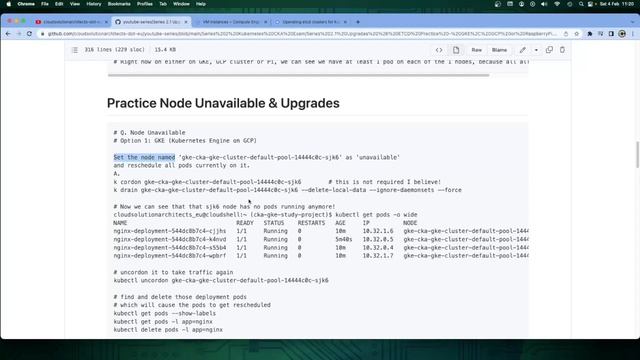This screenshot has width=640, height=360.
Task: Close the Operating etcd clusters tab
Action: click(x=345, y=22)
